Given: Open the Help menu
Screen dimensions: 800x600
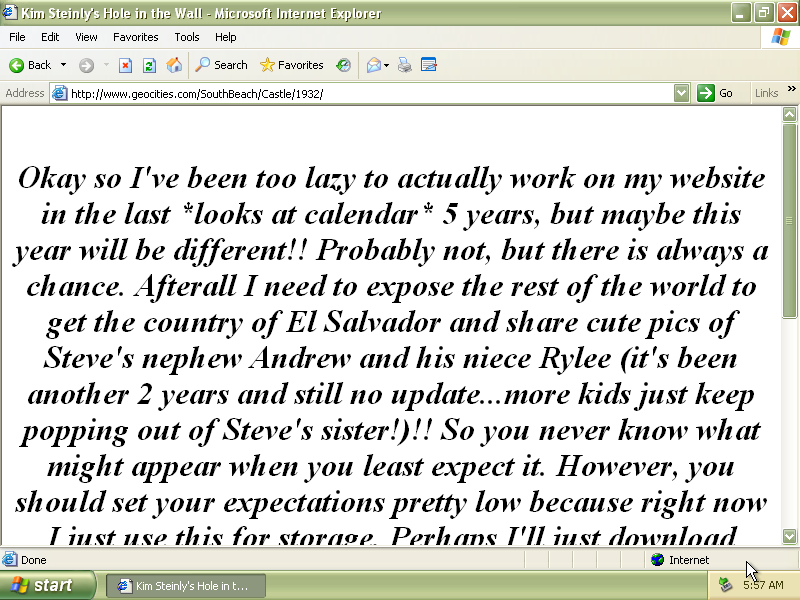Looking at the screenshot, I should point(226,37).
